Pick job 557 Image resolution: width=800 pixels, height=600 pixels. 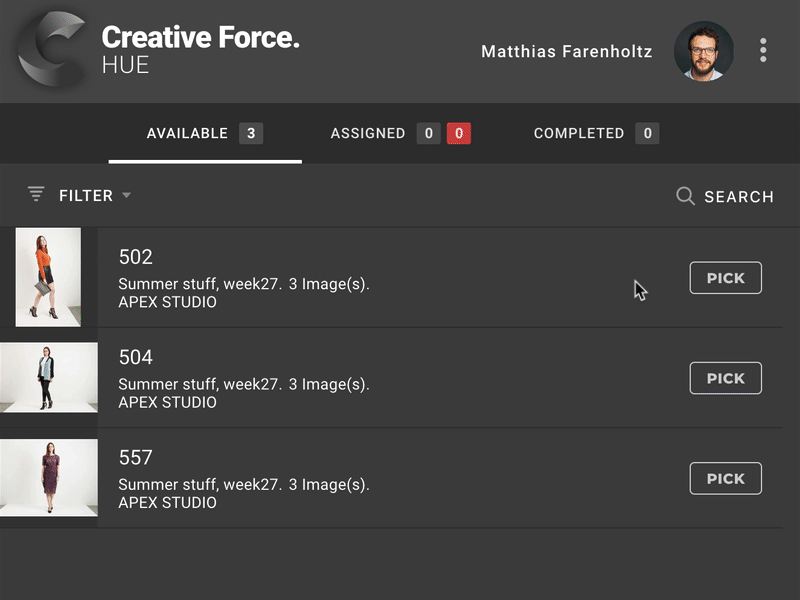725,478
